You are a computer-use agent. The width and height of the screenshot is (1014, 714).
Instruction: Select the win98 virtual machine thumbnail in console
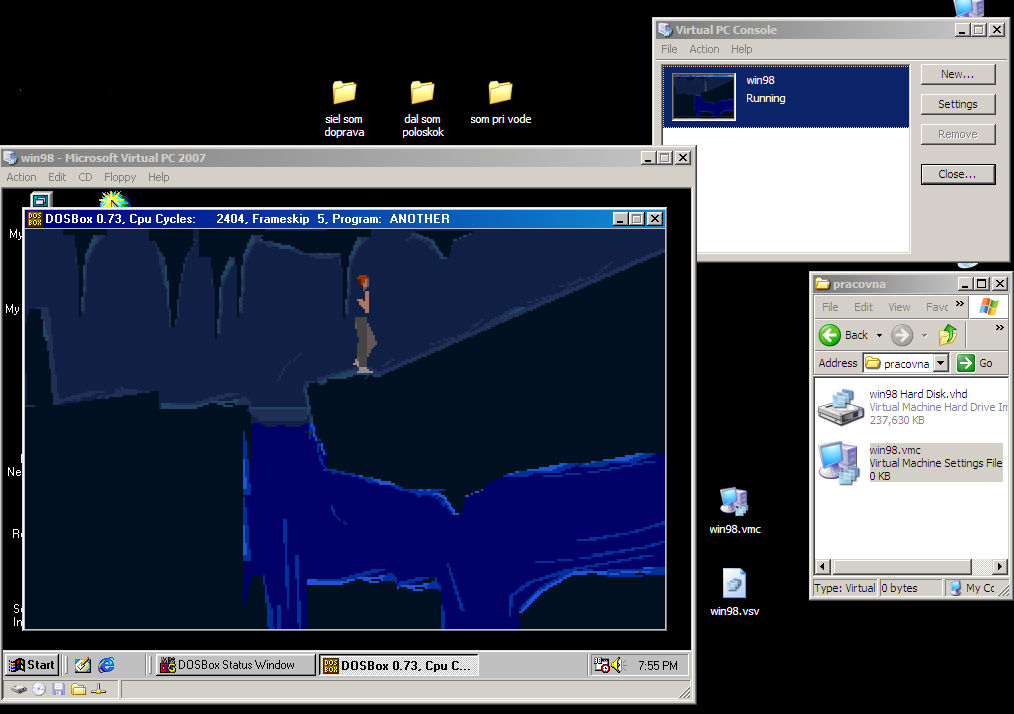[x=704, y=96]
